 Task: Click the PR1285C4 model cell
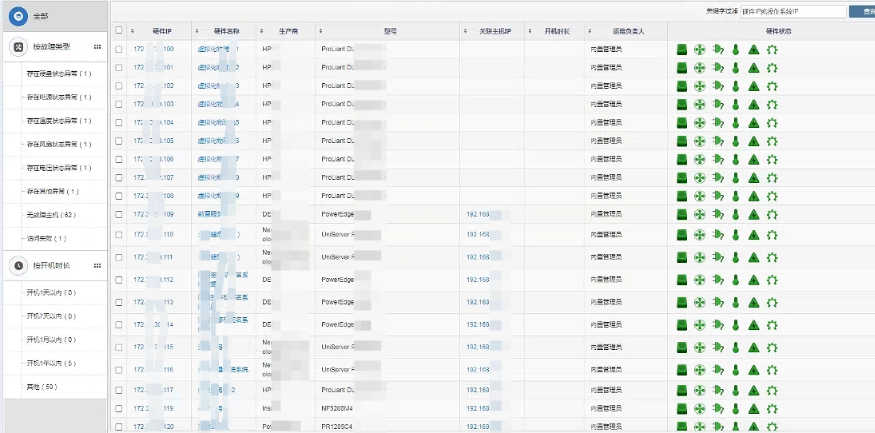pos(336,427)
